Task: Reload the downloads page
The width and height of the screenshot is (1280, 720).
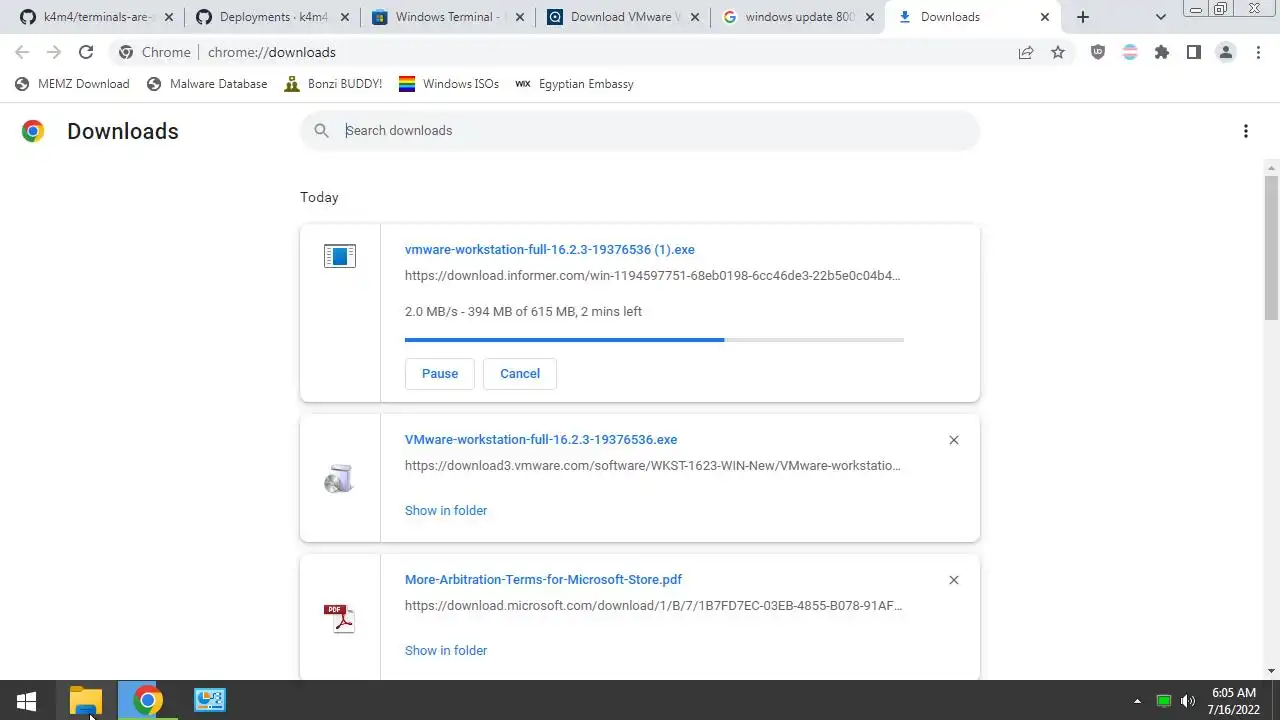Action: [86, 52]
